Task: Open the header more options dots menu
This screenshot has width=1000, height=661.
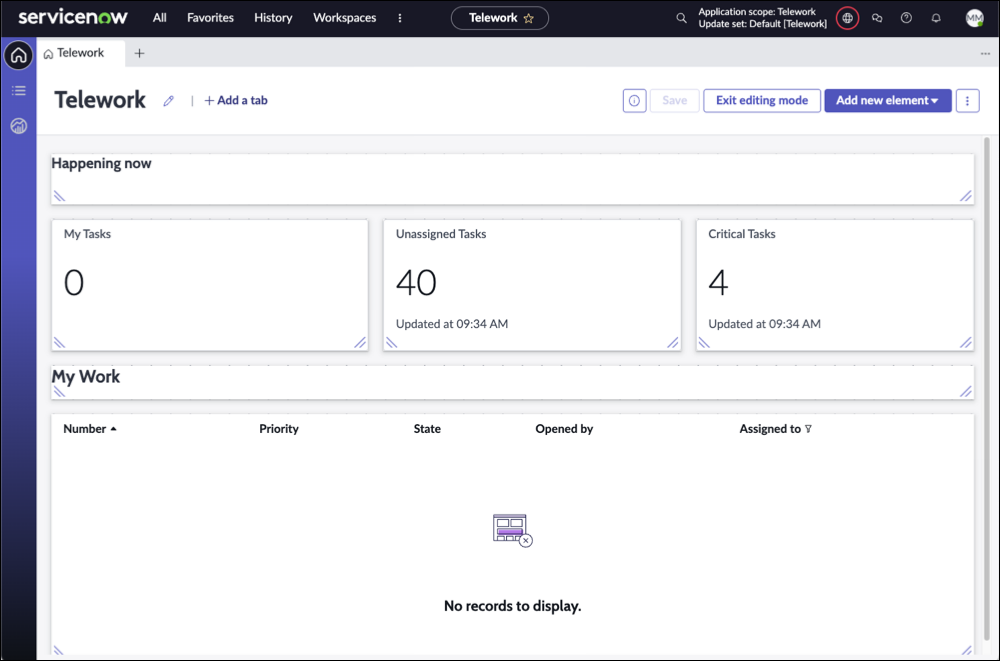Action: tap(400, 18)
